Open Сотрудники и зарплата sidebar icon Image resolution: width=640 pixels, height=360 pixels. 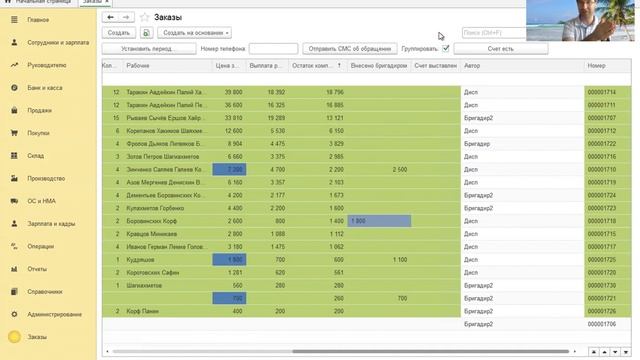point(14,42)
